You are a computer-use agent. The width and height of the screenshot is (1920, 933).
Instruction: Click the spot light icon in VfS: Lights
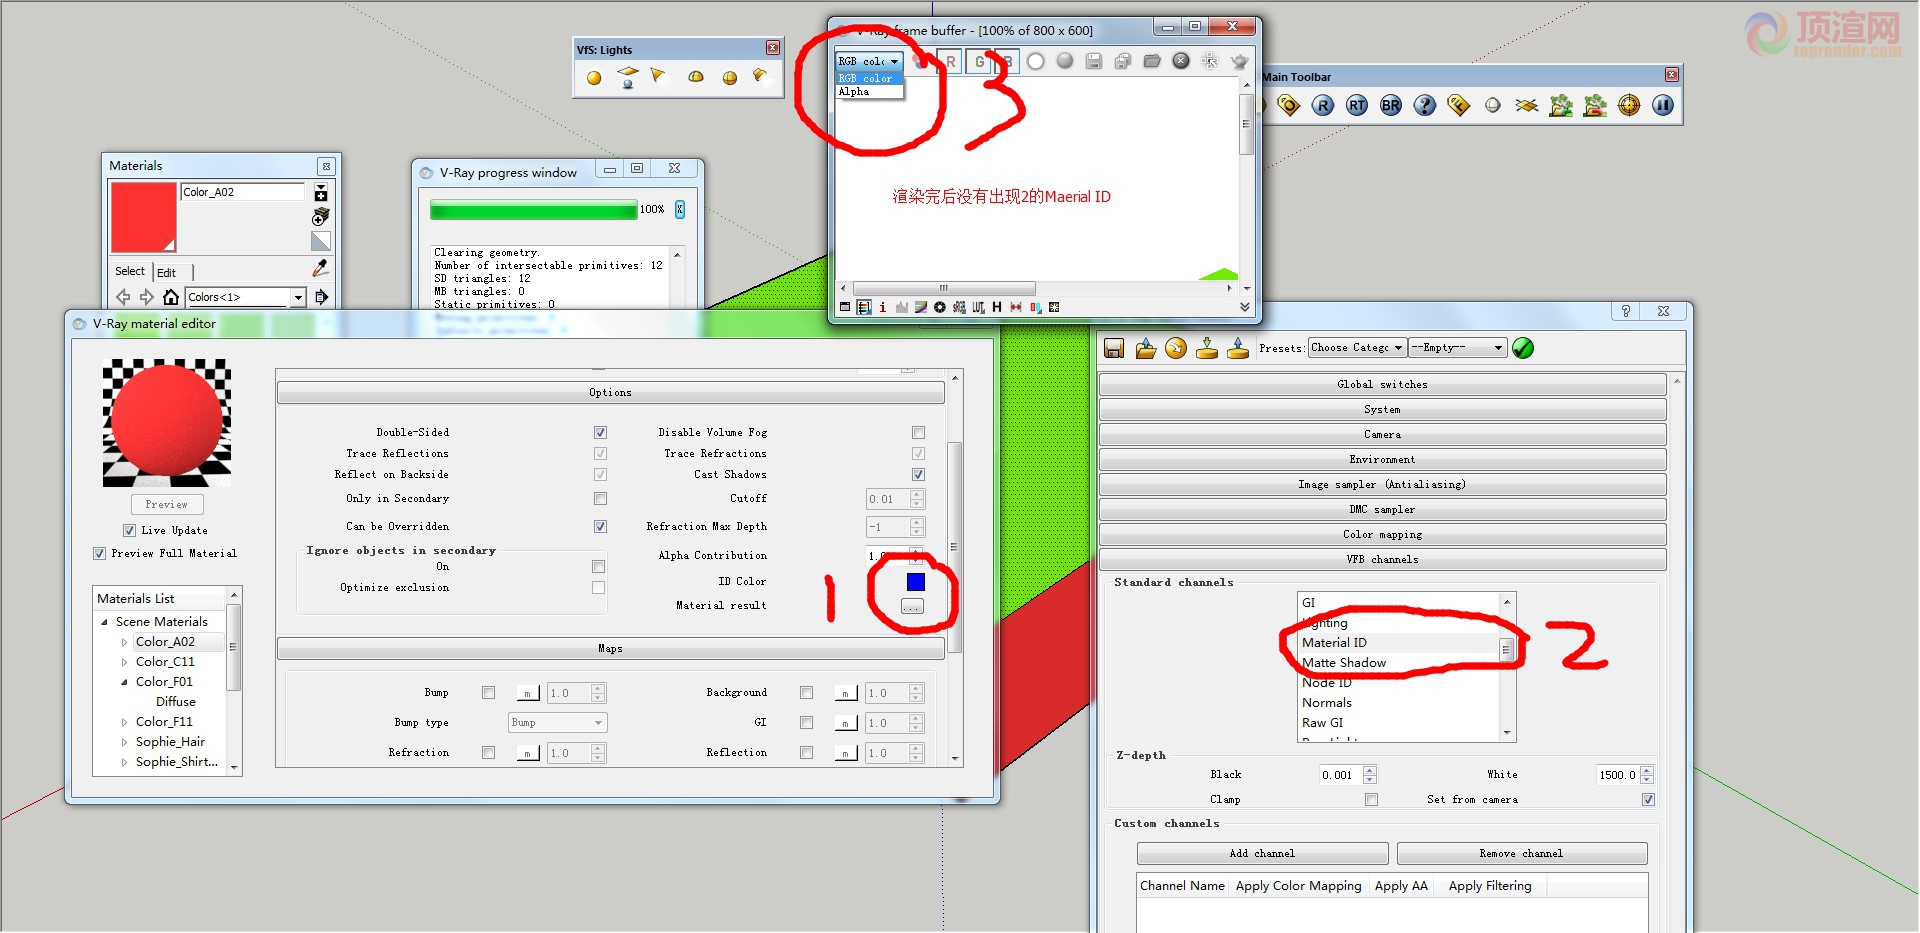click(658, 76)
